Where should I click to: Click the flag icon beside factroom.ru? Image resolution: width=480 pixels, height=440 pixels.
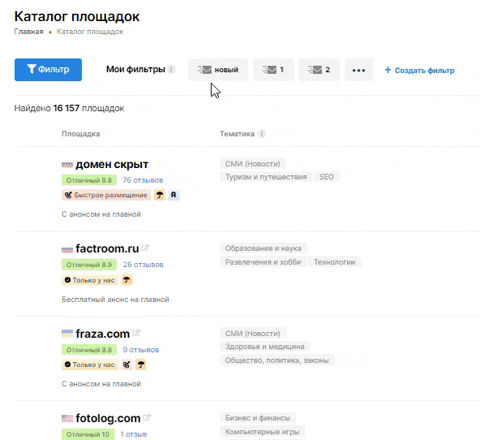coord(67,249)
